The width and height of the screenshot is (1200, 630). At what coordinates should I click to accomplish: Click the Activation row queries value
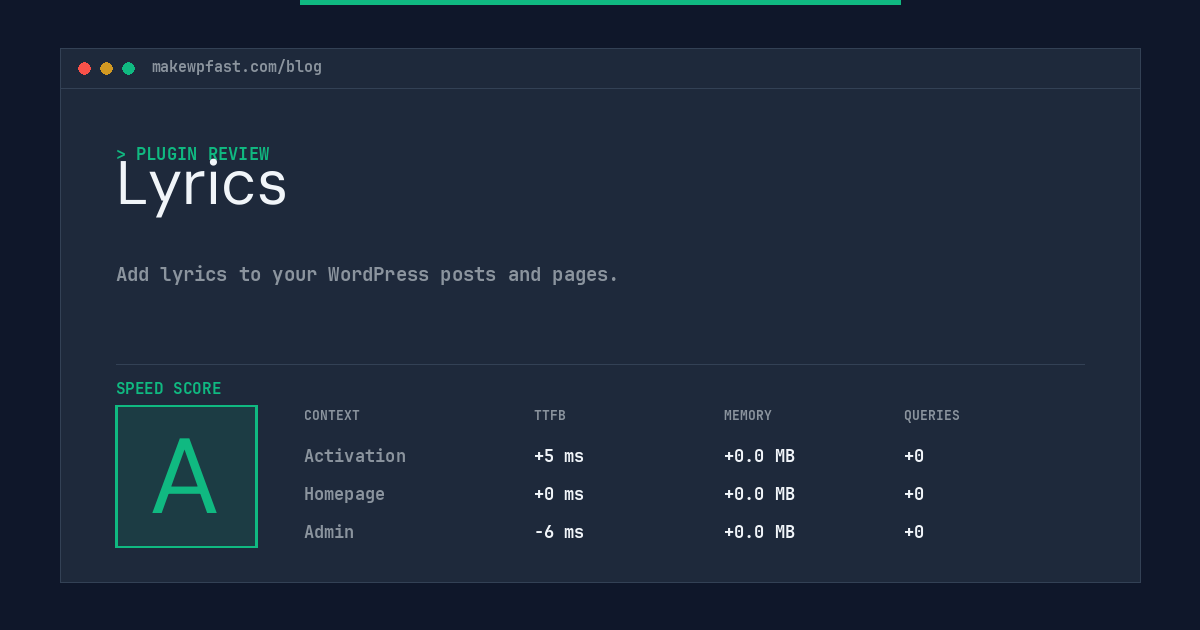click(914, 456)
